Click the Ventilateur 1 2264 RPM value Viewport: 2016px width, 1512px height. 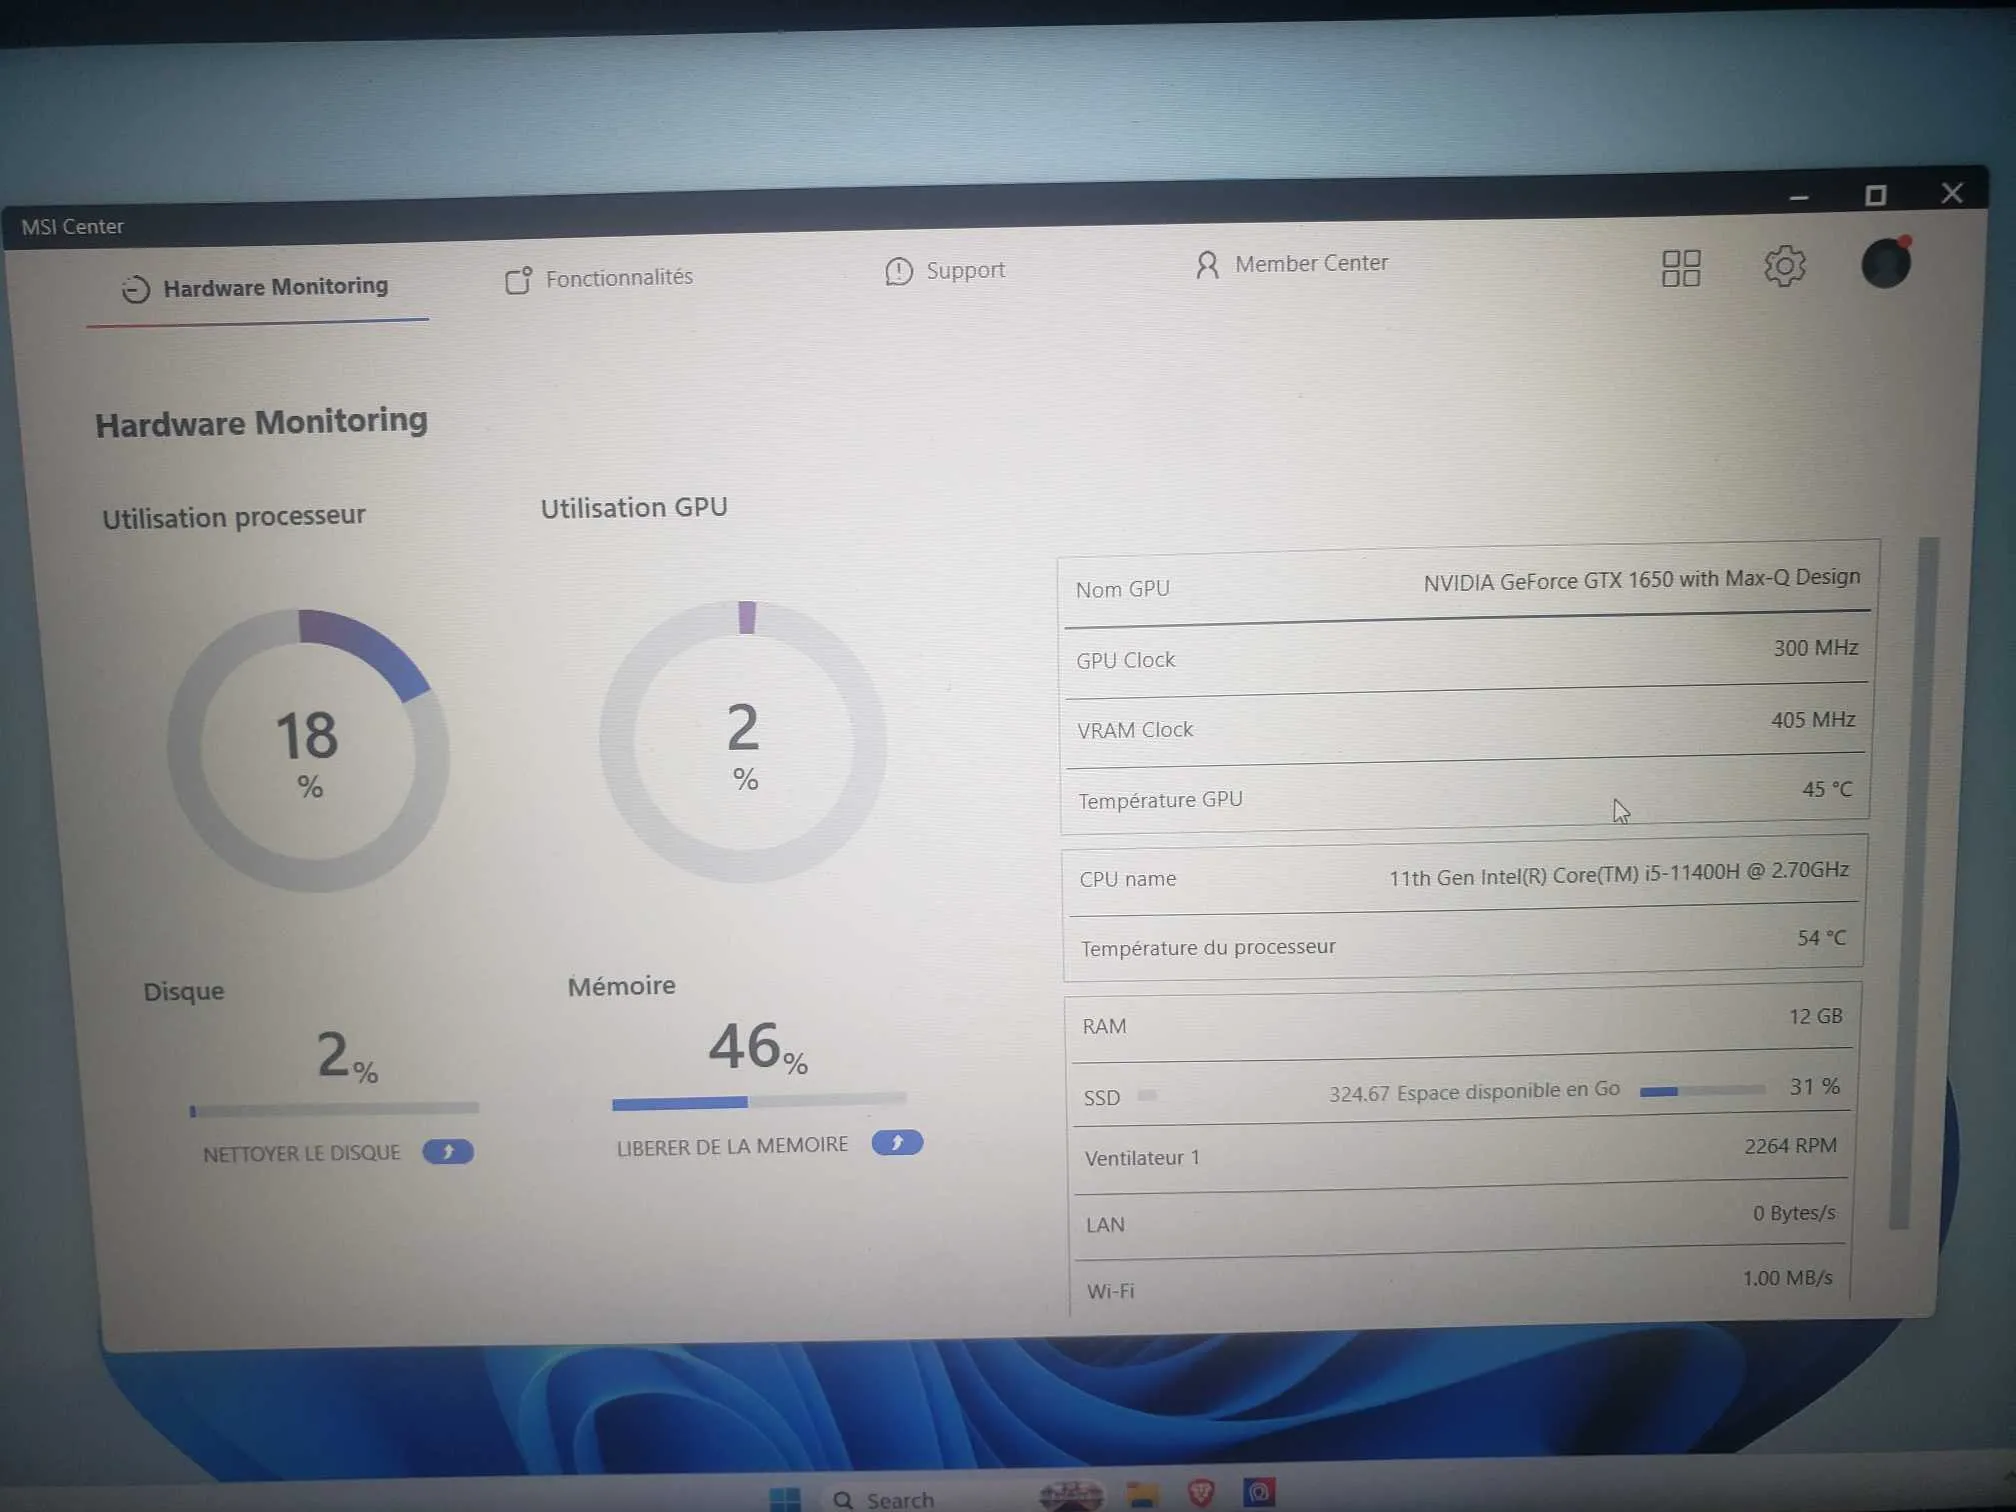tap(1791, 1146)
